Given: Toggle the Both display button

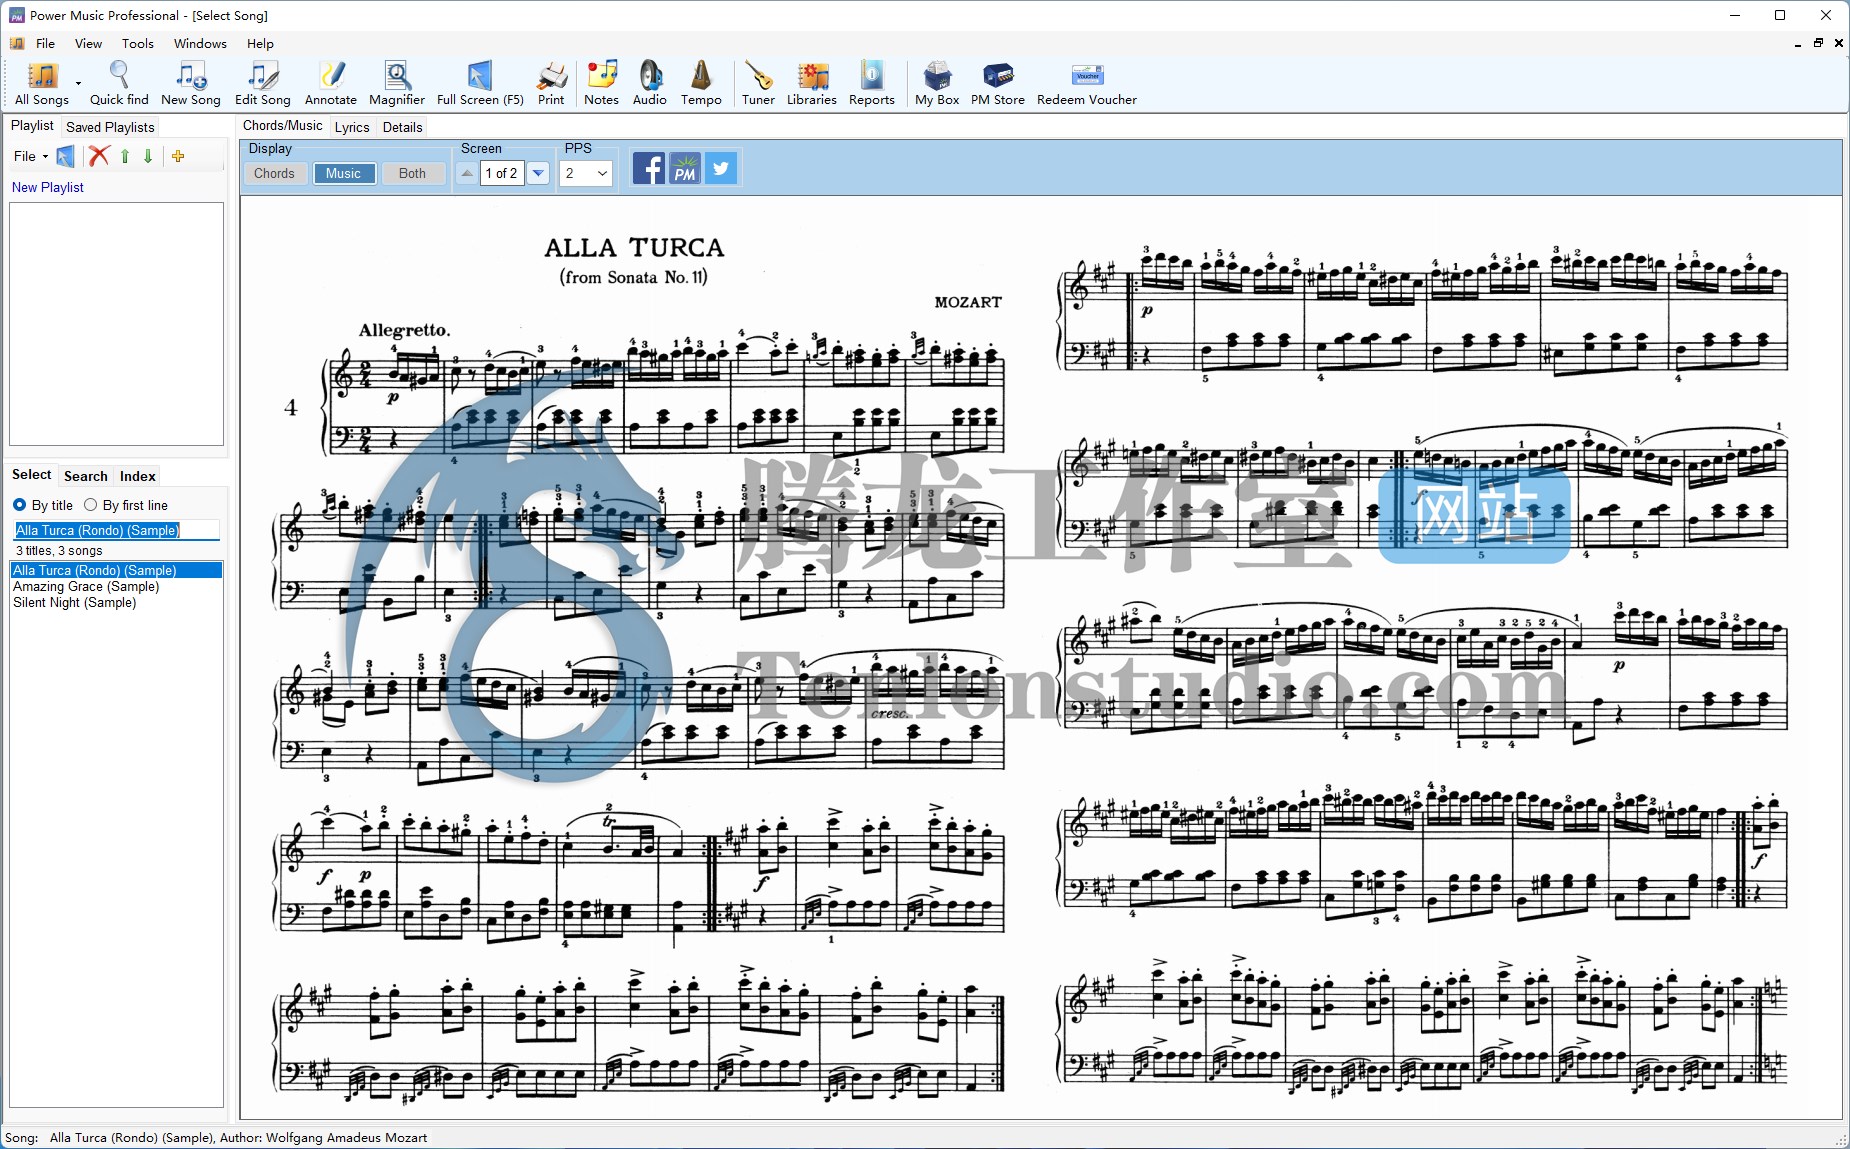Looking at the screenshot, I should [x=412, y=173].
